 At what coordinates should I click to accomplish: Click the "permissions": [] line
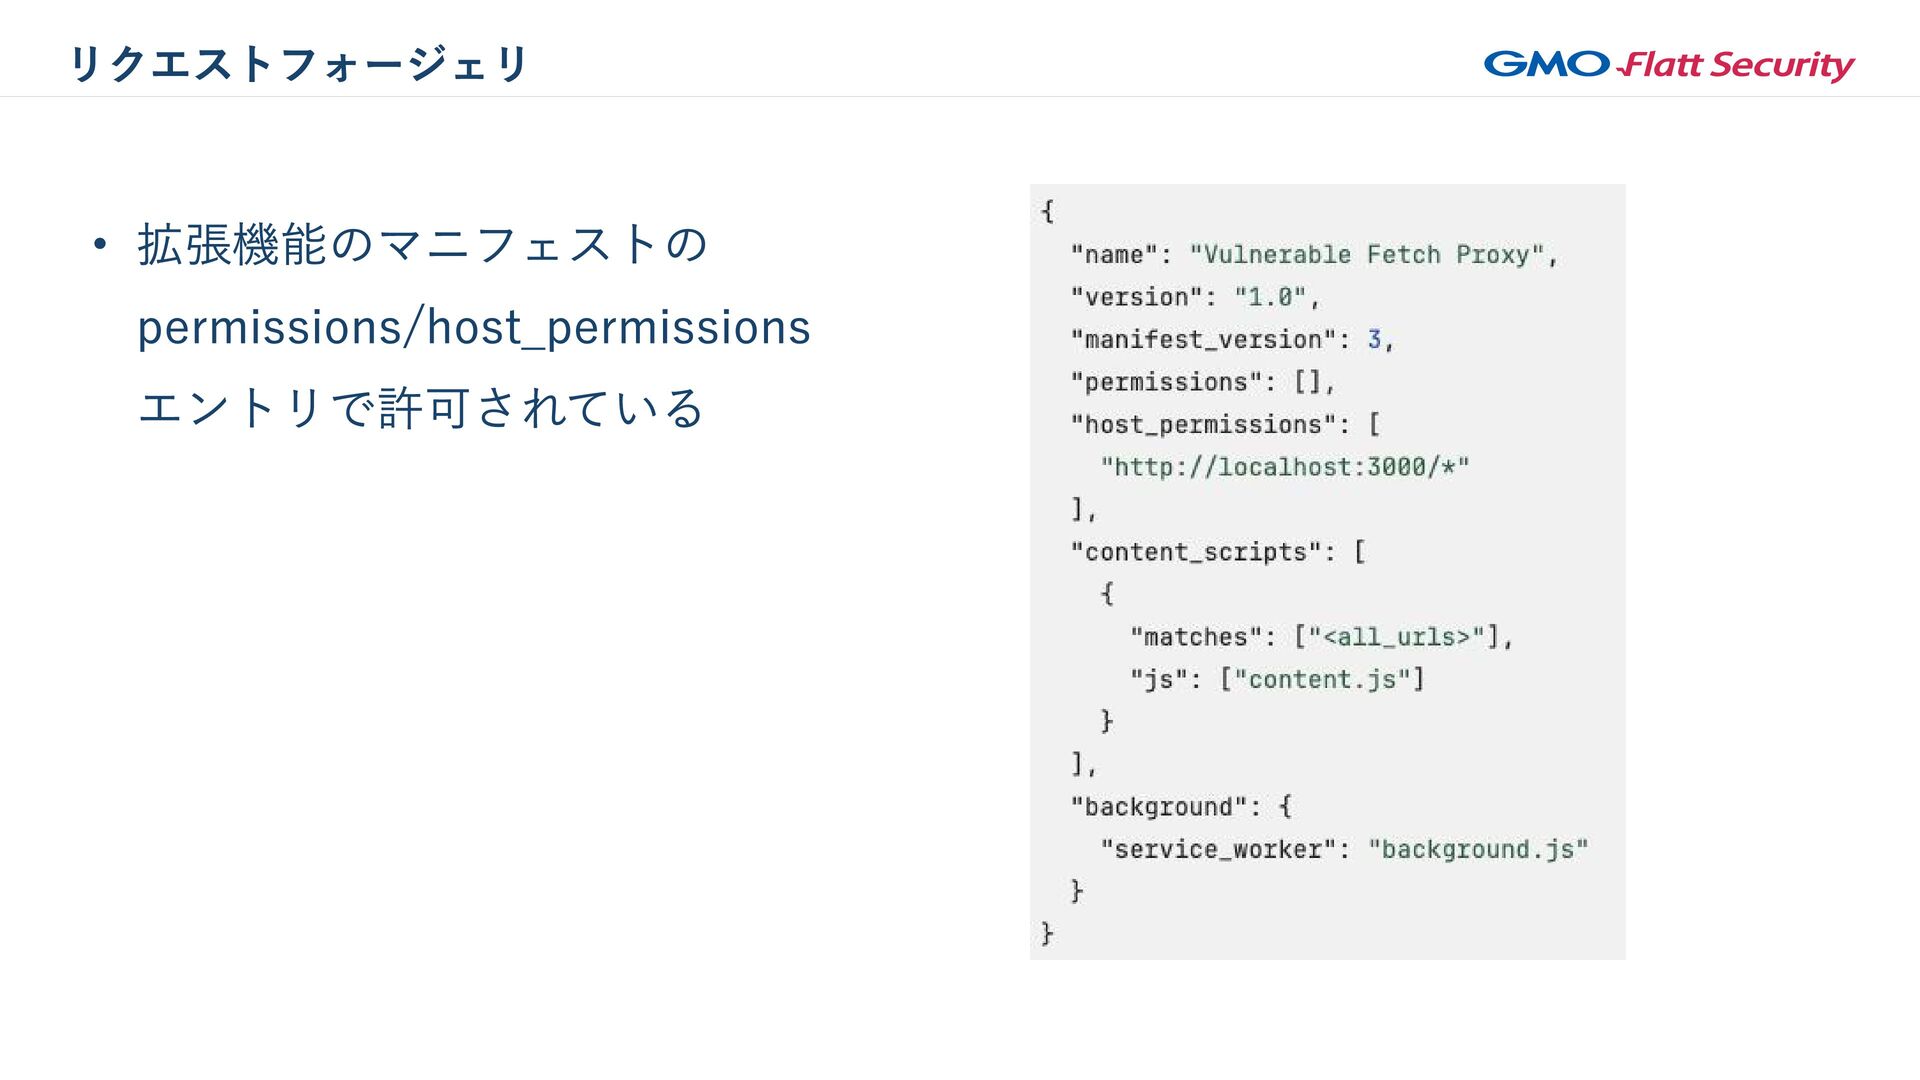pyautogui.click(x=1202, y=382)
